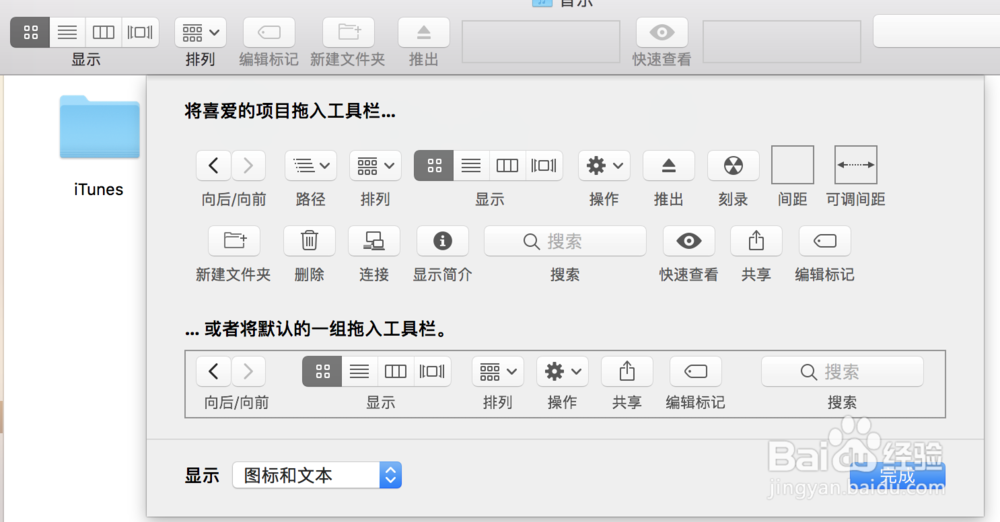Open 操作 gear dropdown in the default set
Viewport: 1000px width, 522px height.
(562, 371)
